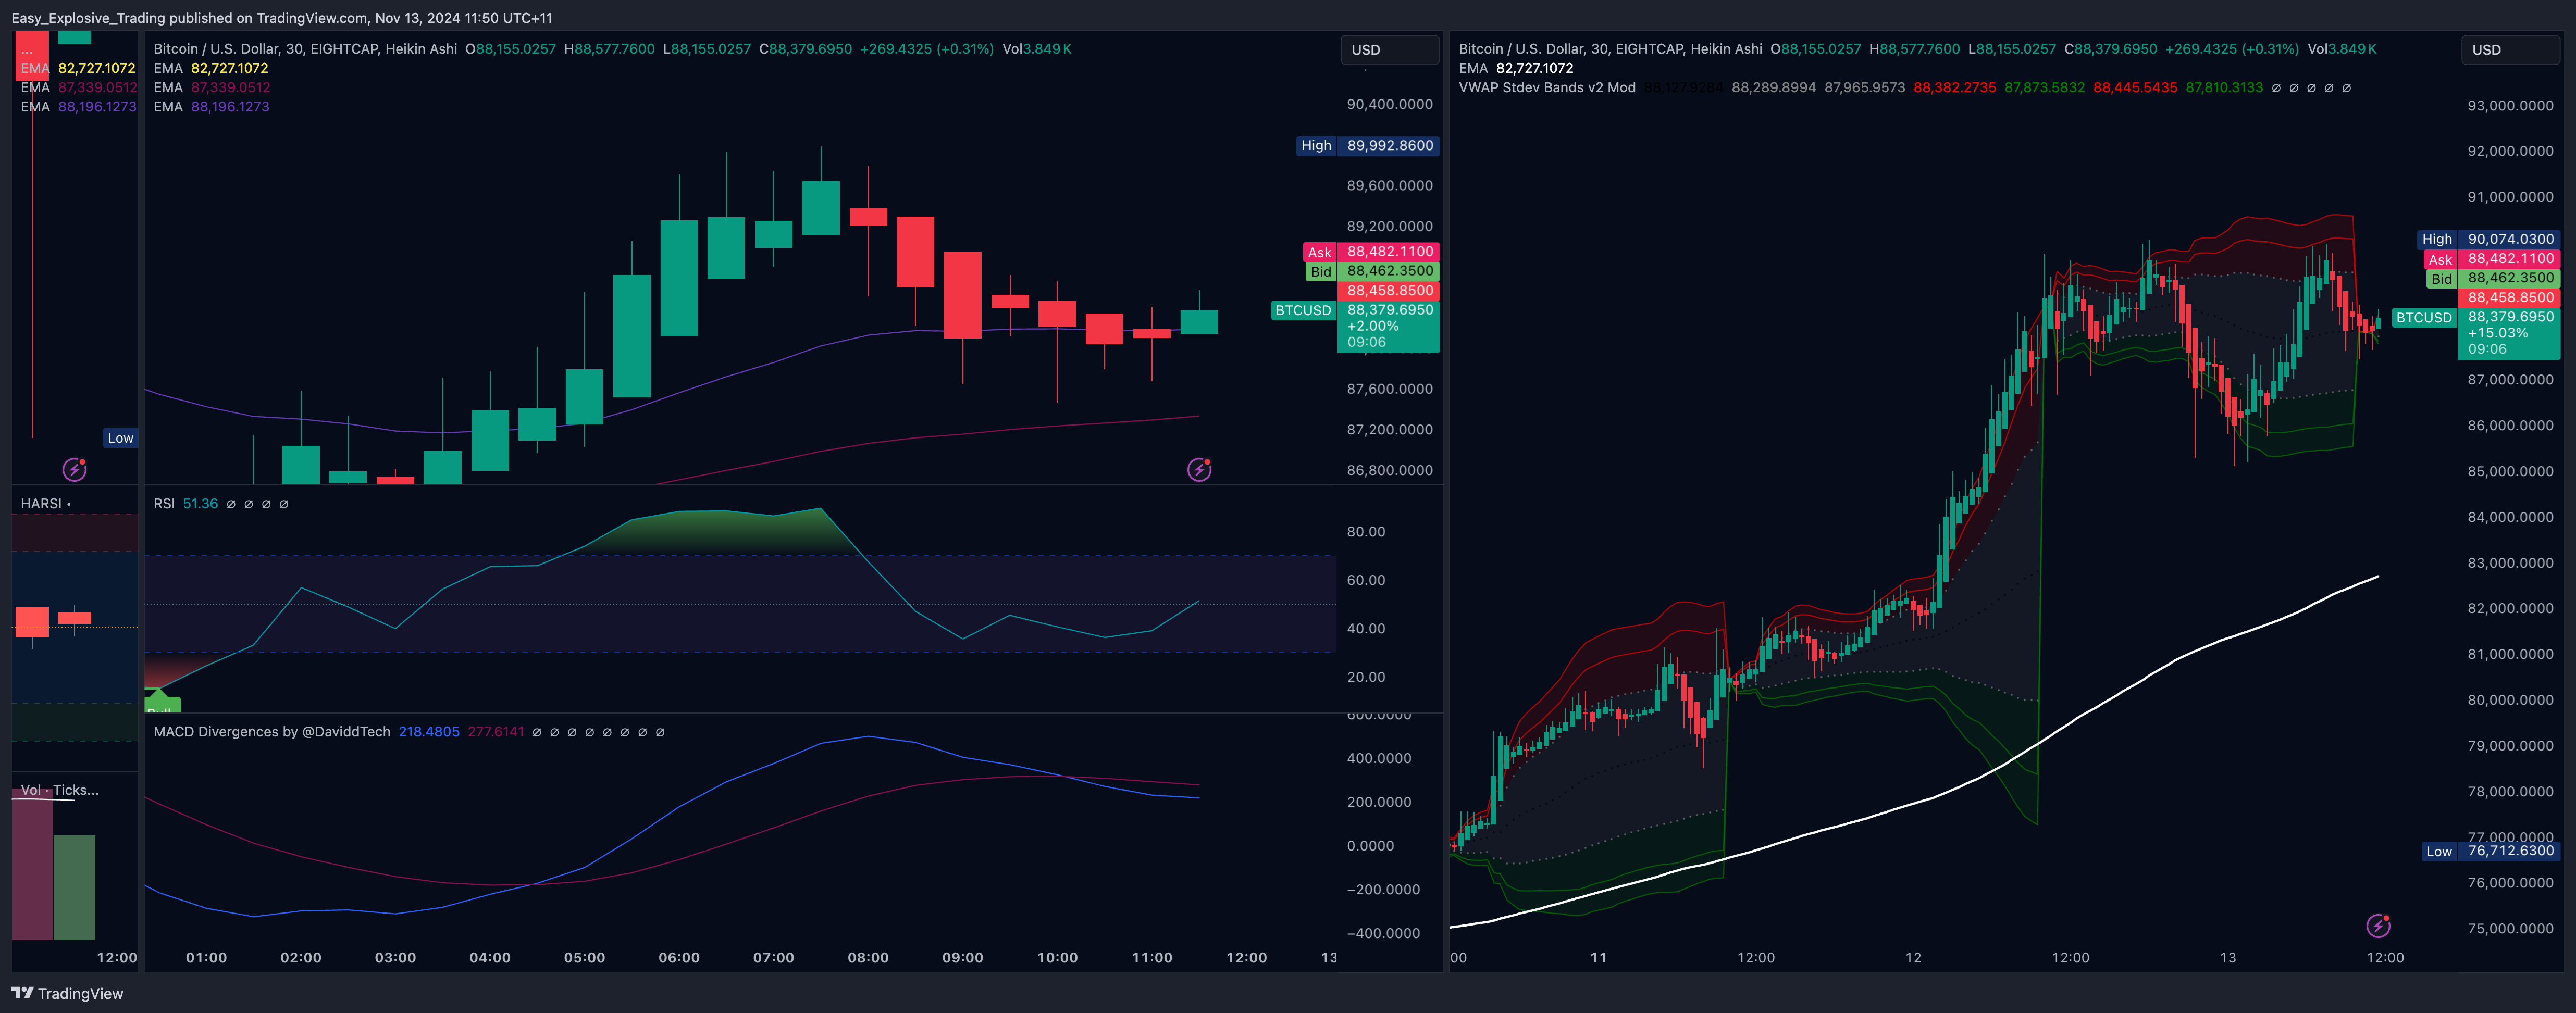Click the yellow EMA 82,727.1072 legend in middle chart
The width and height of the screenshot is (2576, 1013).
click(x=211, y=68)
